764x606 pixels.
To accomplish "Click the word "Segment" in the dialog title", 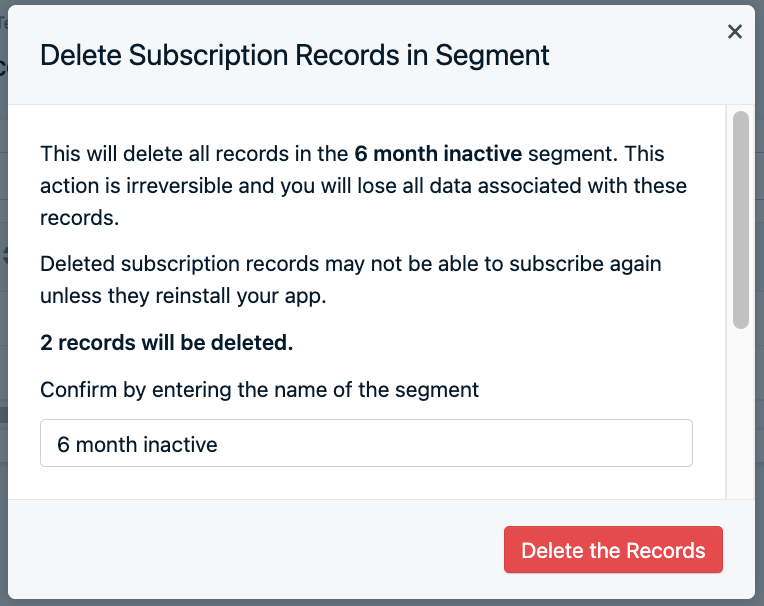I will (x=493, y=55).
